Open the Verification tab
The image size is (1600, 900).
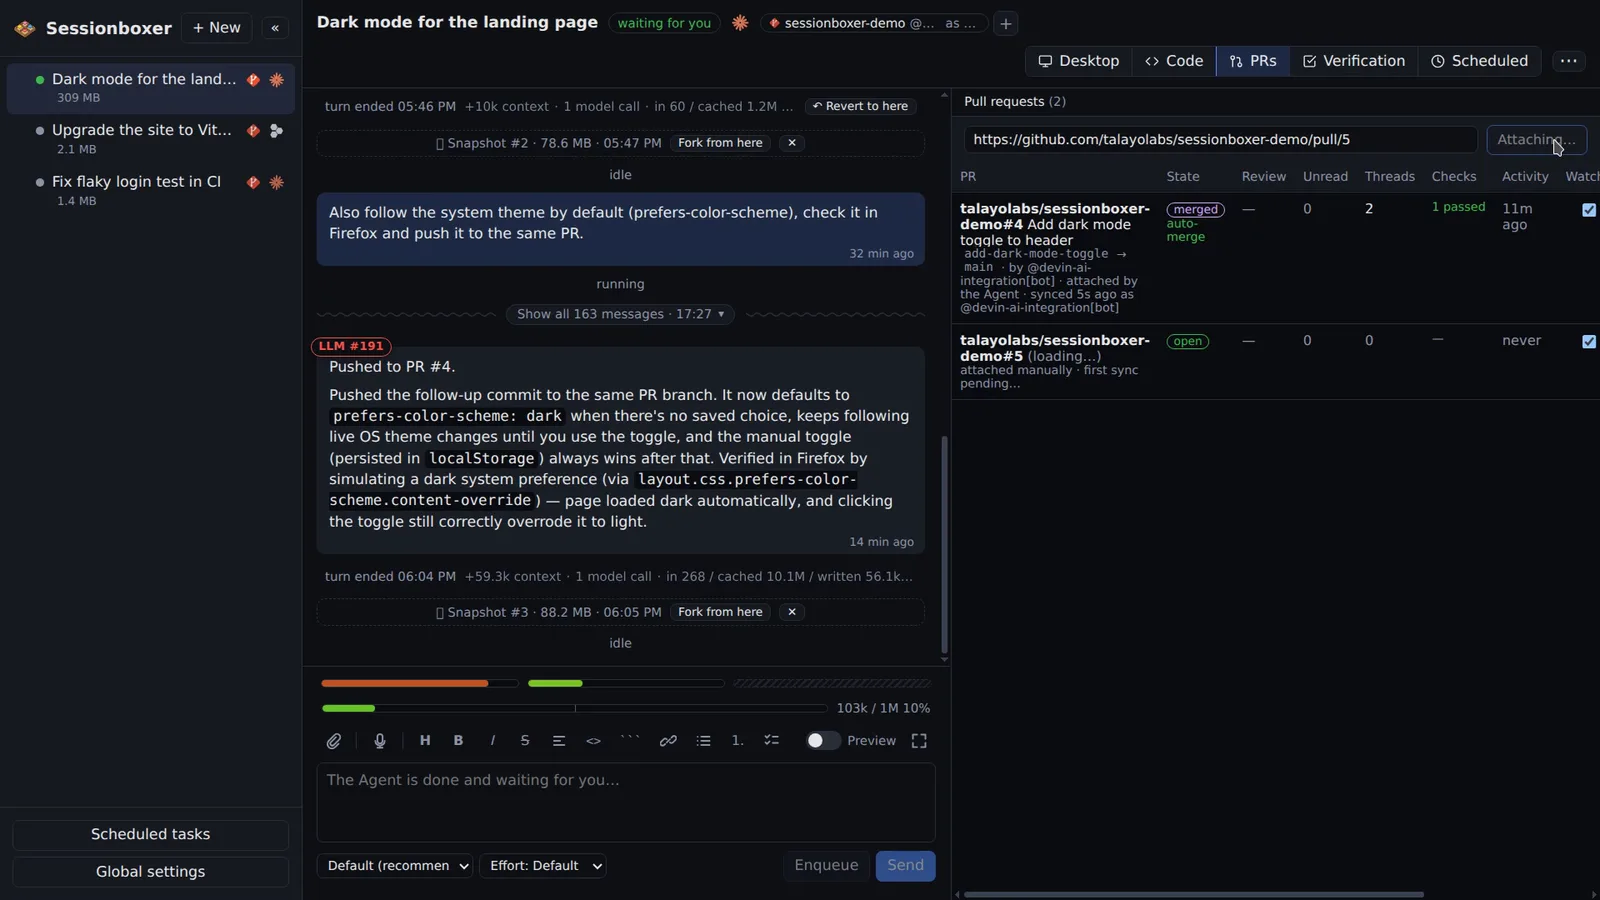pyautogui.click(x=1354, y=61)
